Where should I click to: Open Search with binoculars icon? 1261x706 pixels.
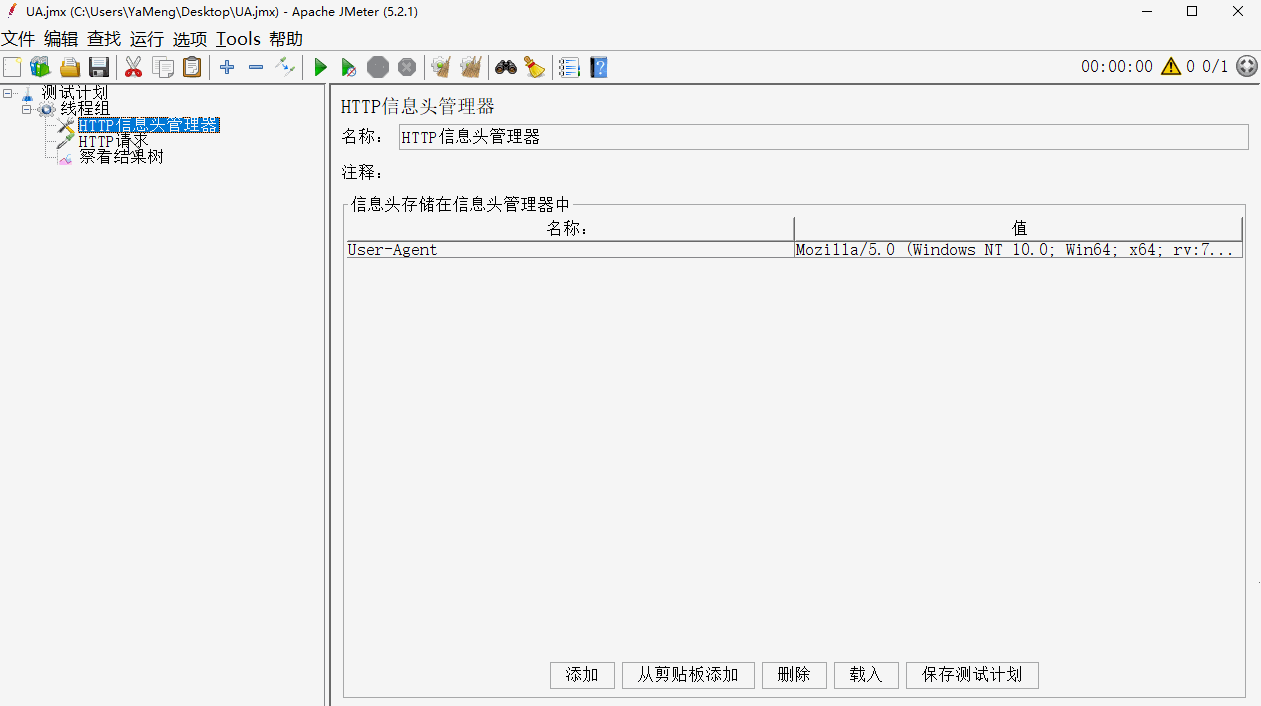pos(505,67)
